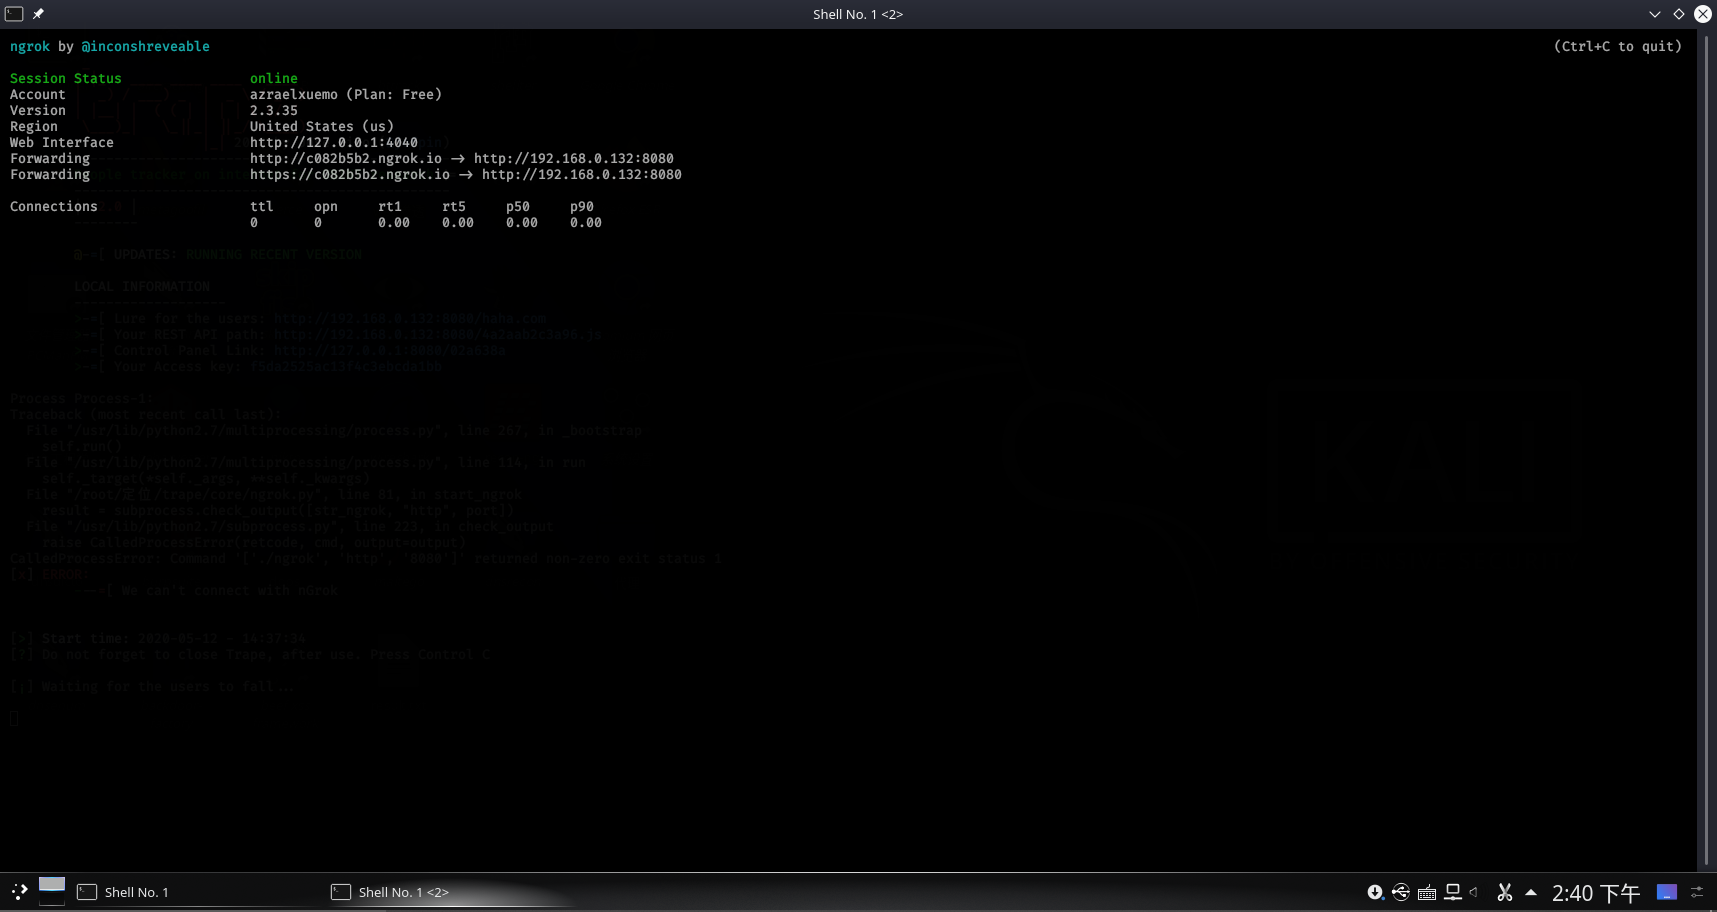Click the ttl column header
Screen dimensions: 1717x912
pyautogui.click(x=262, y=207)
